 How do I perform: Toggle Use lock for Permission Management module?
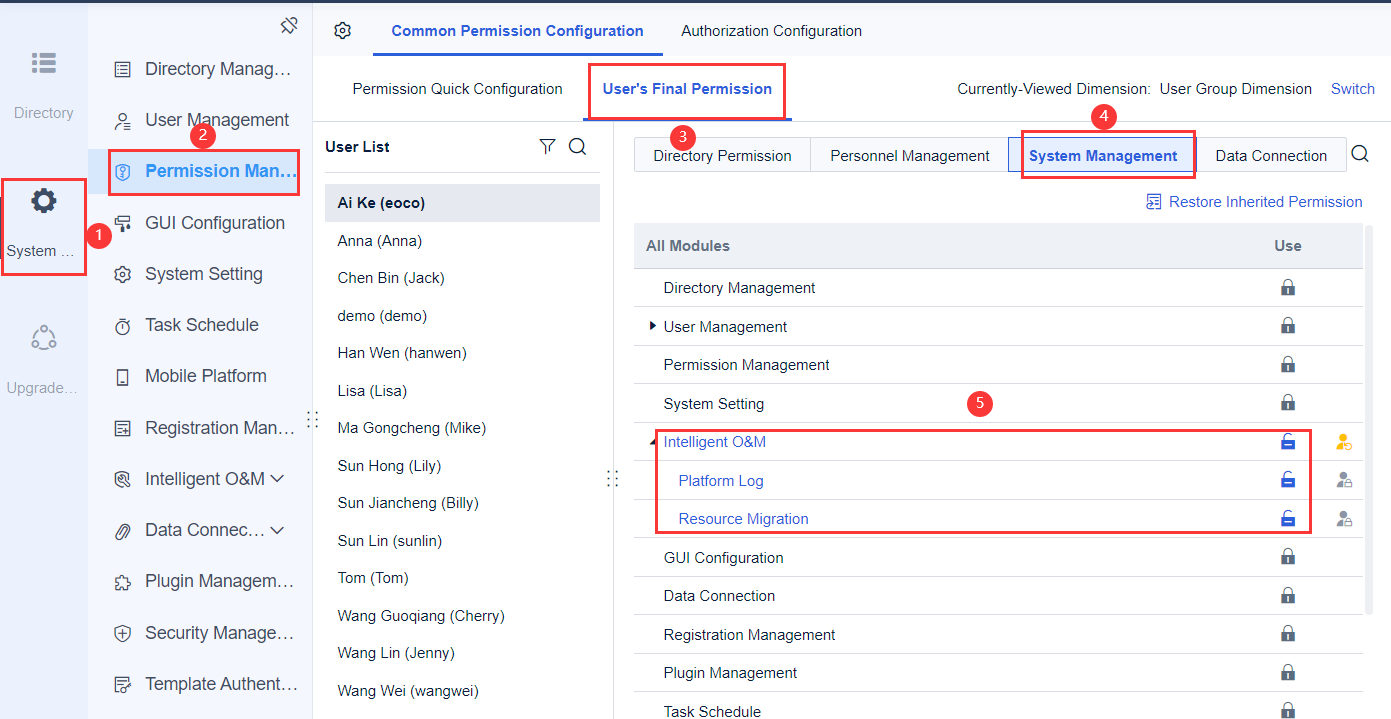pyautogui.click(x=1288, y=364)
